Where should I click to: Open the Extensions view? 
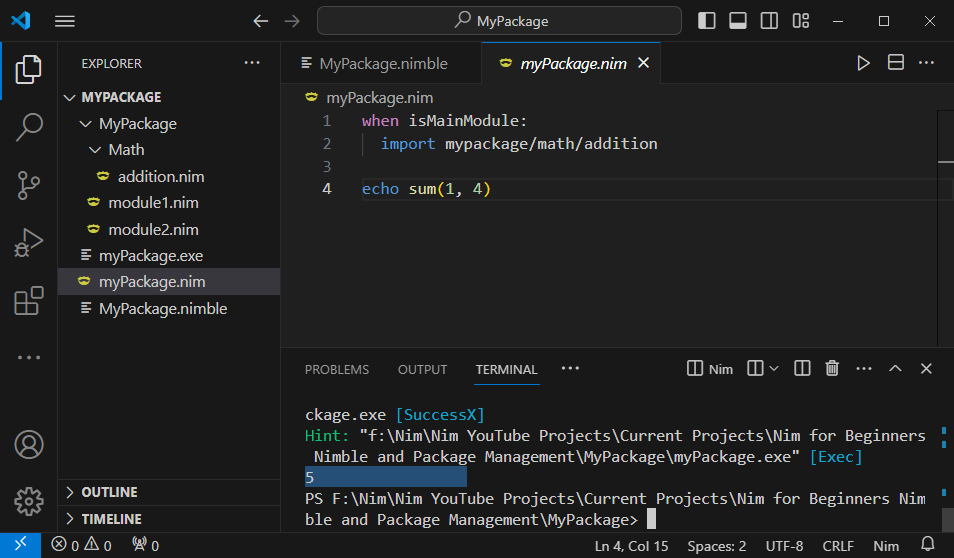(29, 301)
